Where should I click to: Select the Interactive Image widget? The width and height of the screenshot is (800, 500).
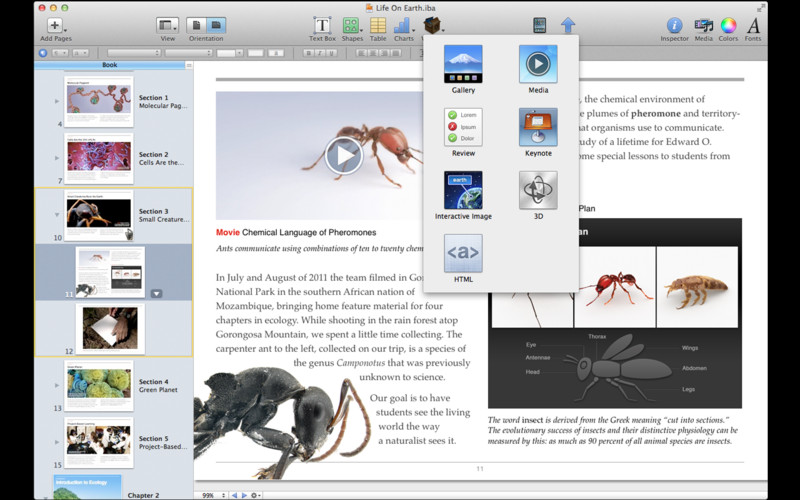pos(463,190)
